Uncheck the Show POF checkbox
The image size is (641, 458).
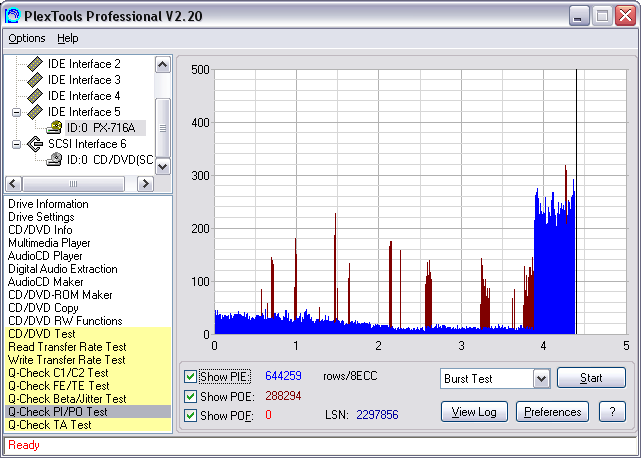point(190,415)
